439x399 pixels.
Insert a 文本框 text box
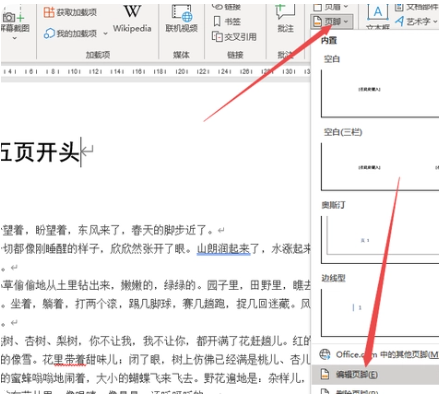pyautogui.click(x=378, y=17)
